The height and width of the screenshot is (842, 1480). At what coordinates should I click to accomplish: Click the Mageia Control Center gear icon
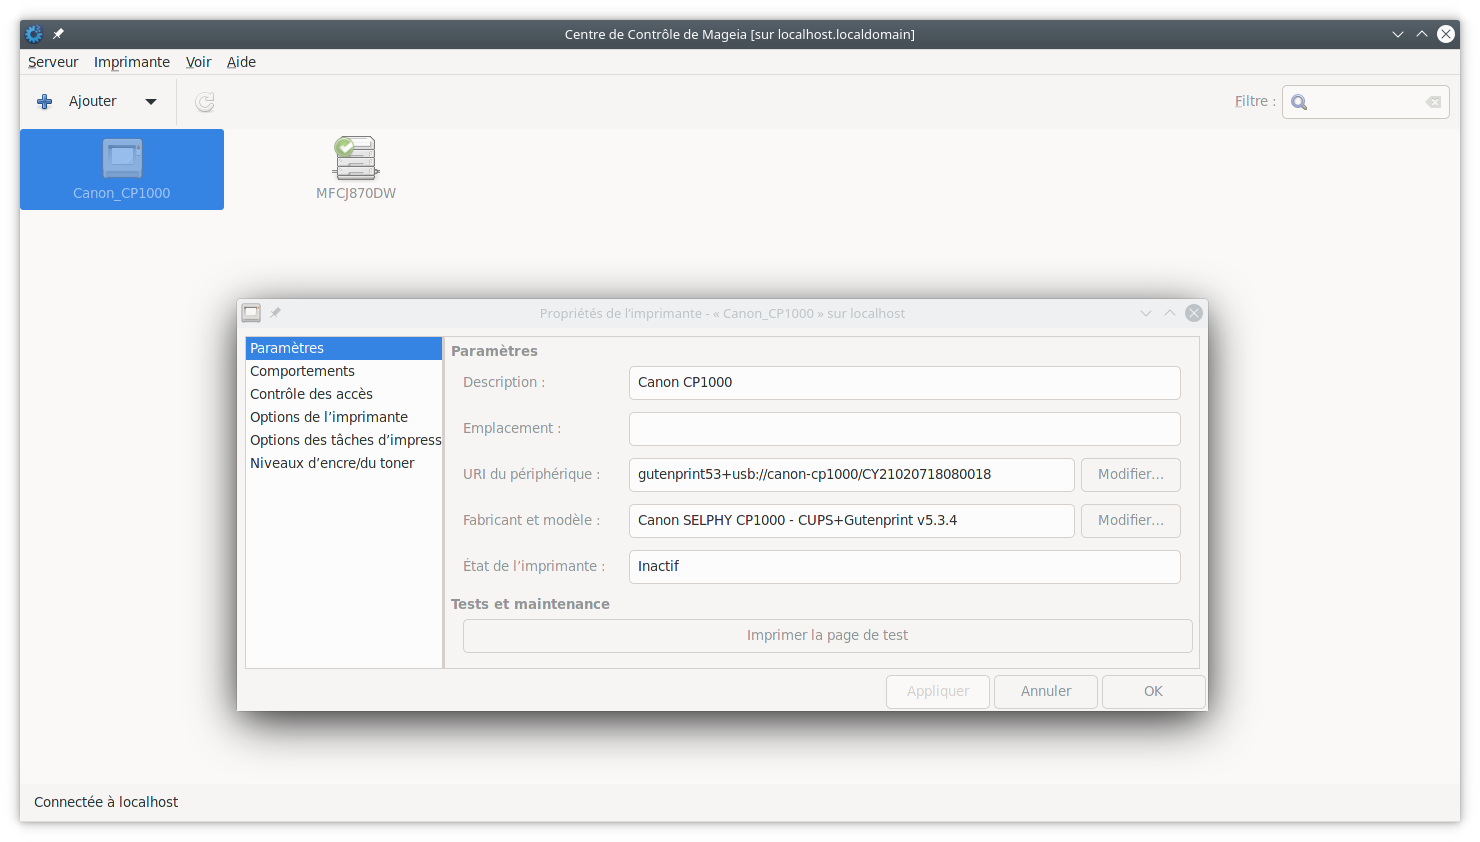[34, 34]
